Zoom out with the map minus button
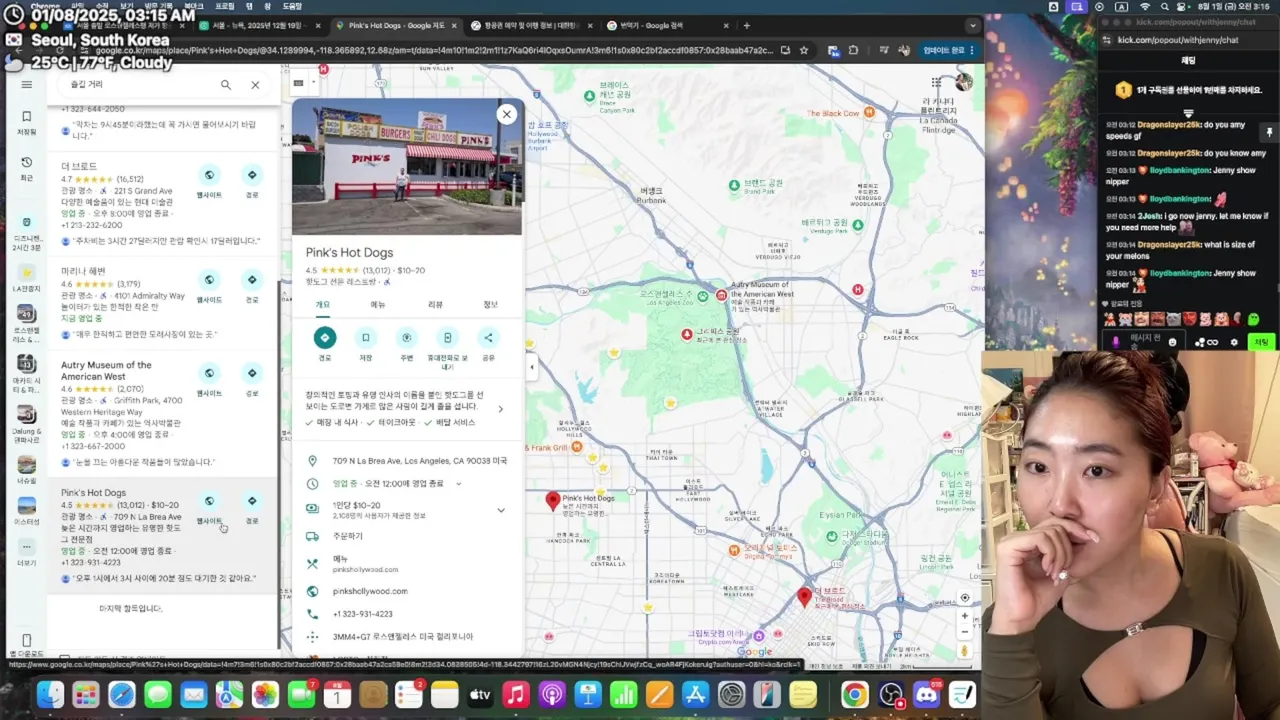The image size is (1280, 720). [x=964, y=633]
